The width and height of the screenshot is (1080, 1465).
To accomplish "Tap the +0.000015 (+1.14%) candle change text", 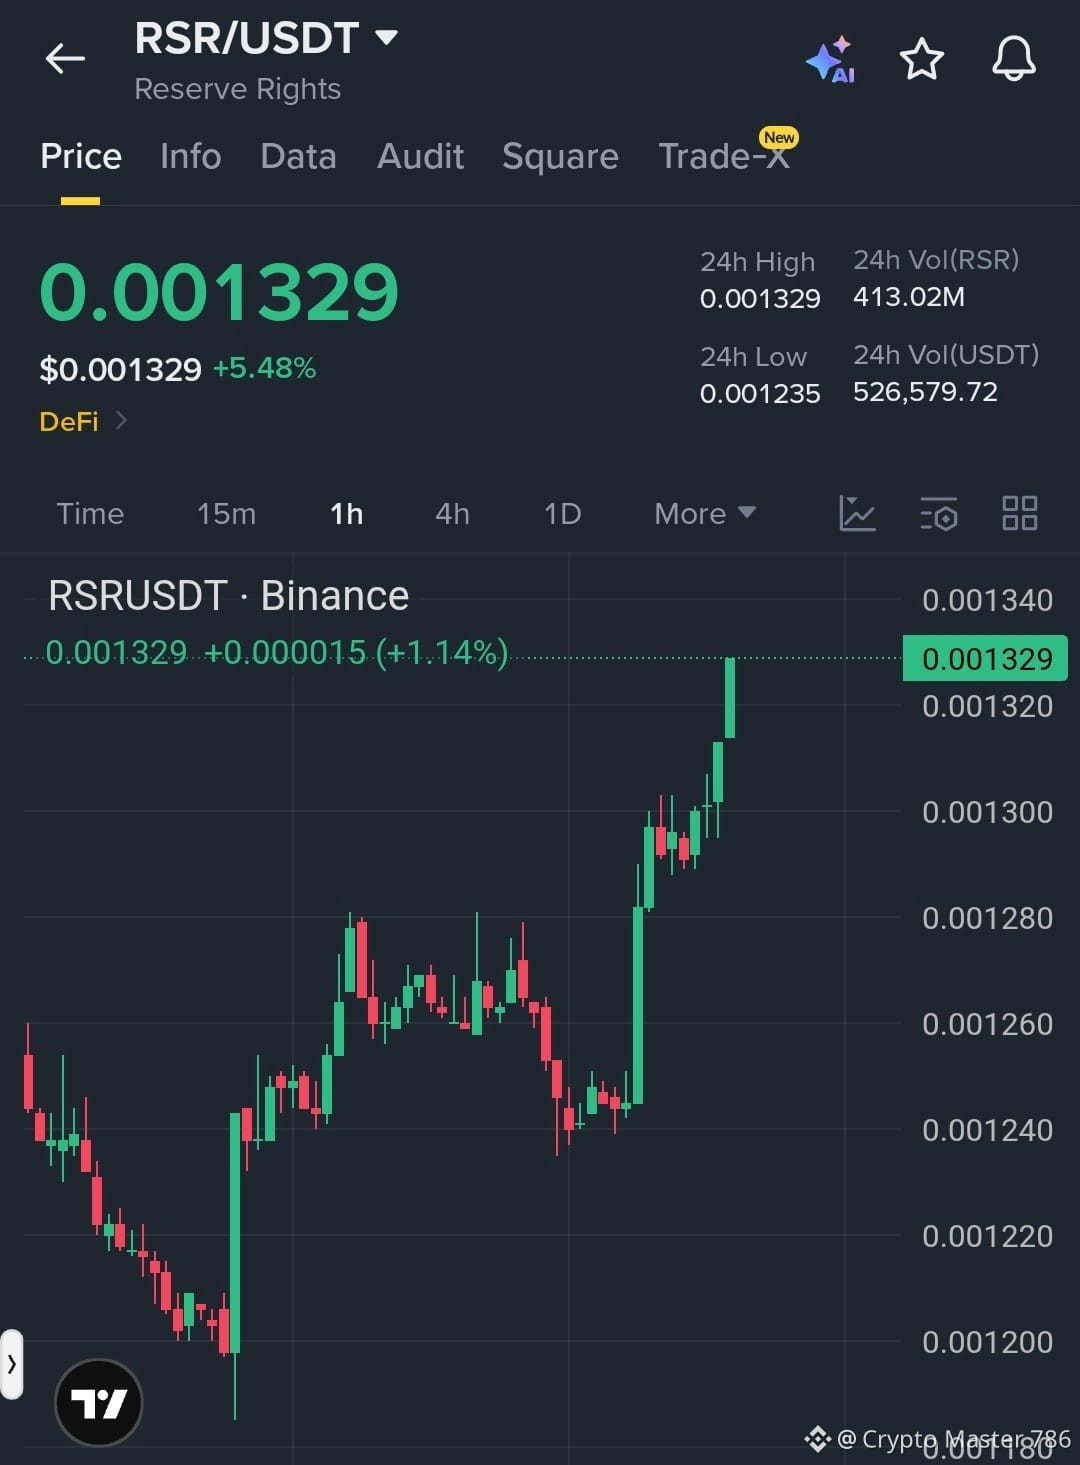I will point(356,652).
